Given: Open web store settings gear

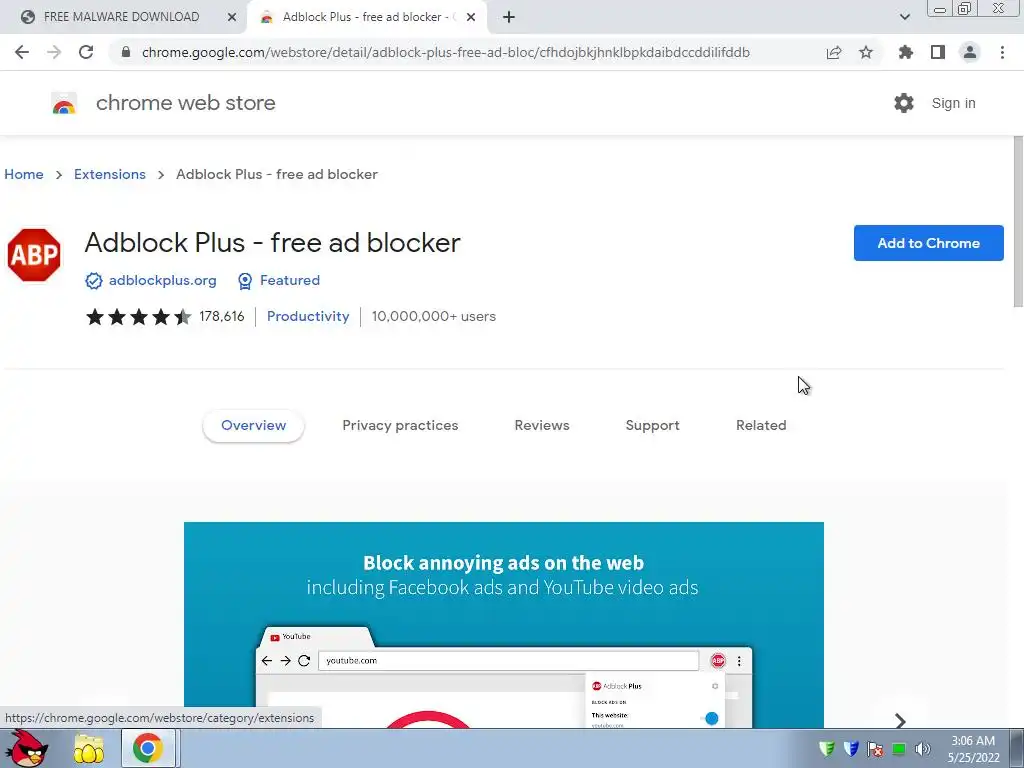Looking at the screenshot, I should [904, 103].
